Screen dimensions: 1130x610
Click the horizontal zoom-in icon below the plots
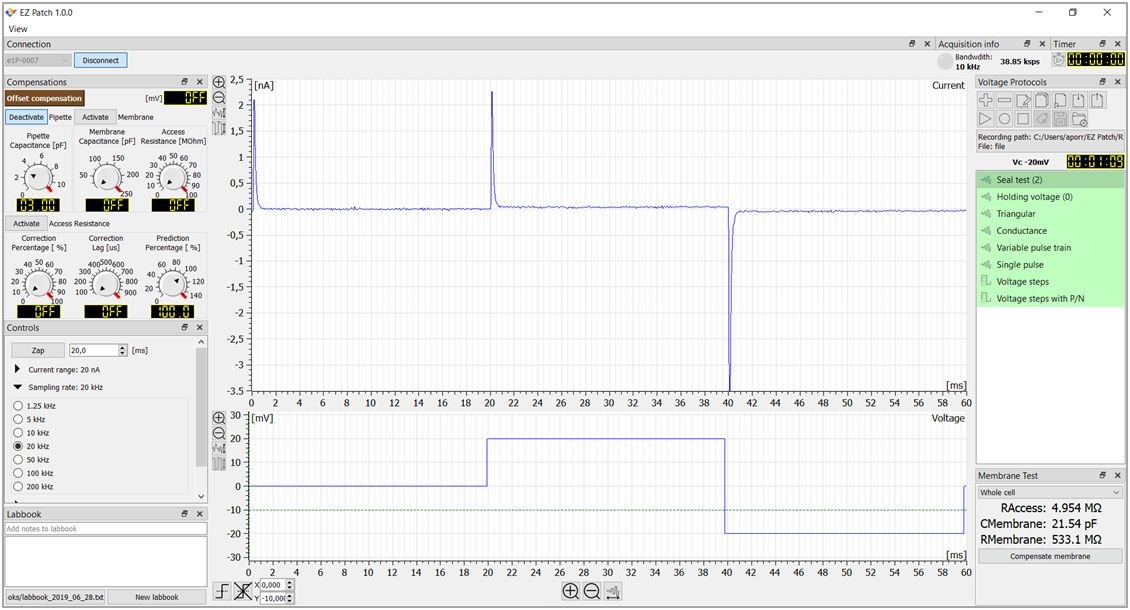[x=570, y=591]
